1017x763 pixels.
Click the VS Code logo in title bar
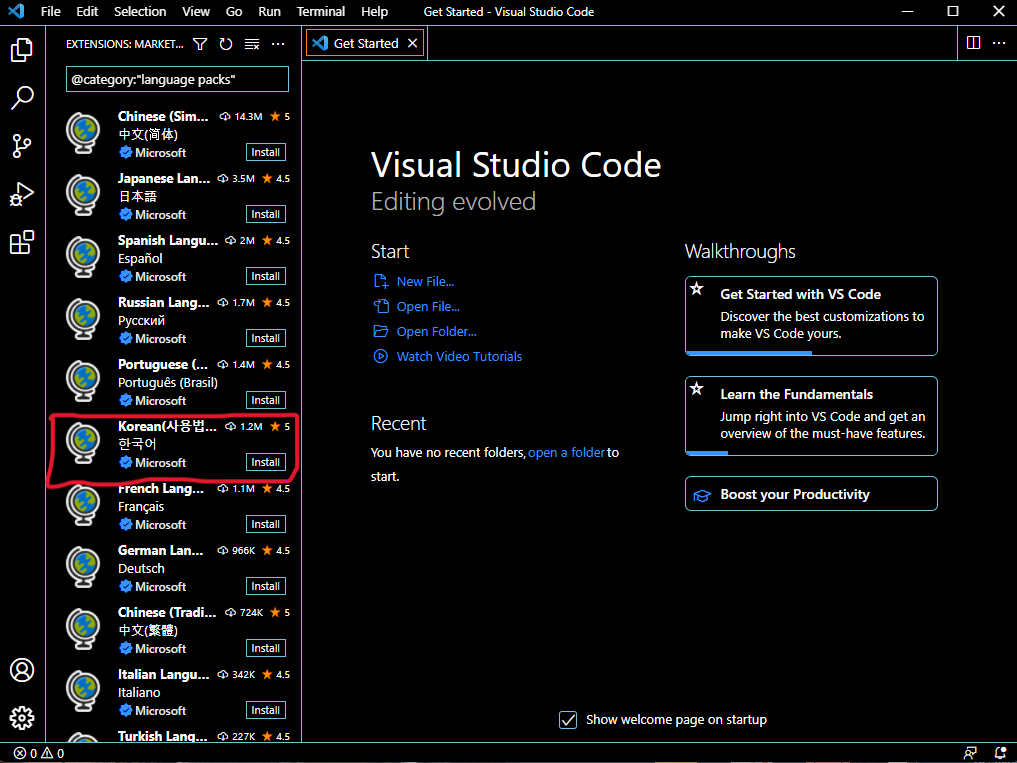tap(16, 11)
